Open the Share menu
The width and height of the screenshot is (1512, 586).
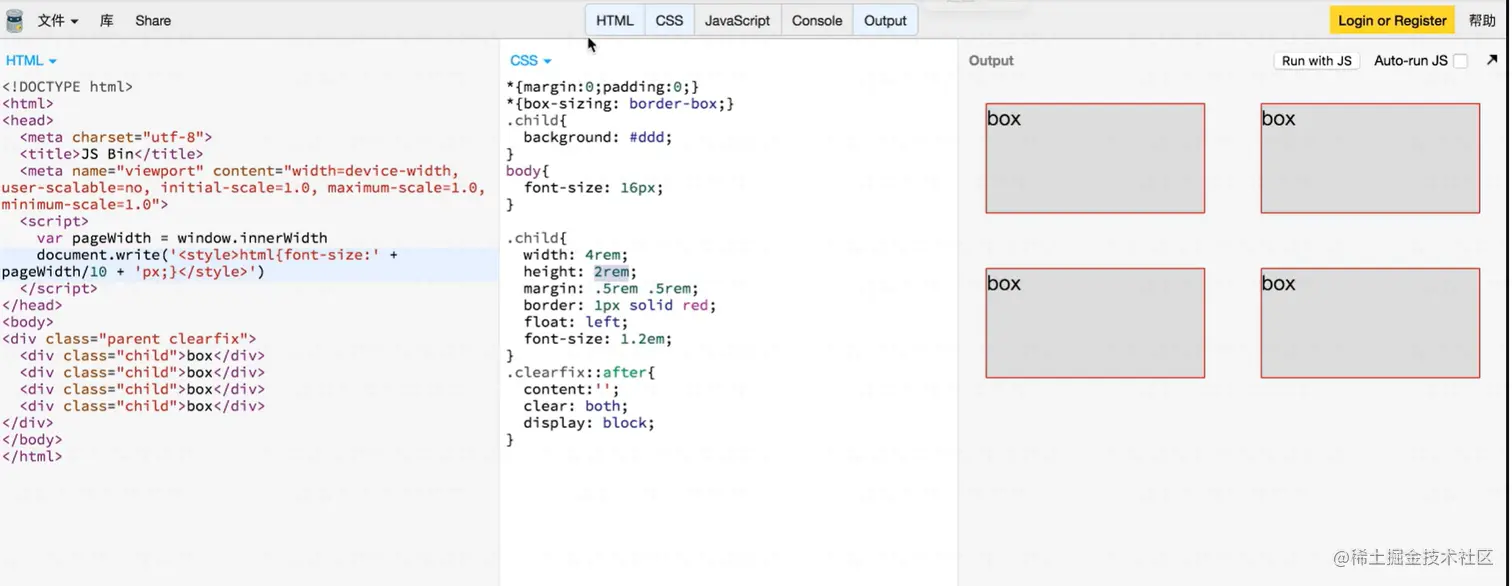pyautogui.click(x=153, y=20)
